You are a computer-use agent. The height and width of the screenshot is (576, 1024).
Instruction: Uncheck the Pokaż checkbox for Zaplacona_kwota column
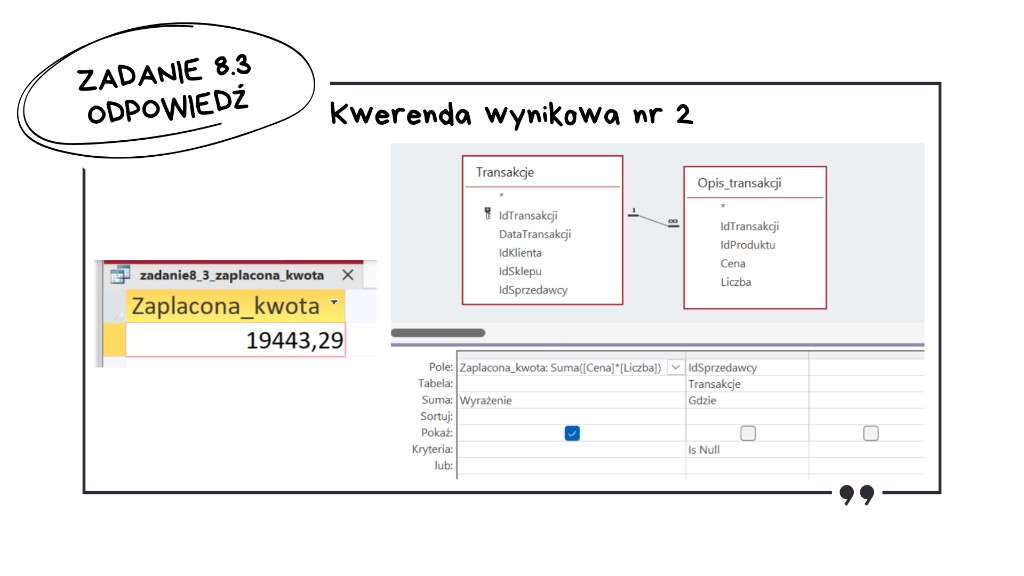pos(572,433)
